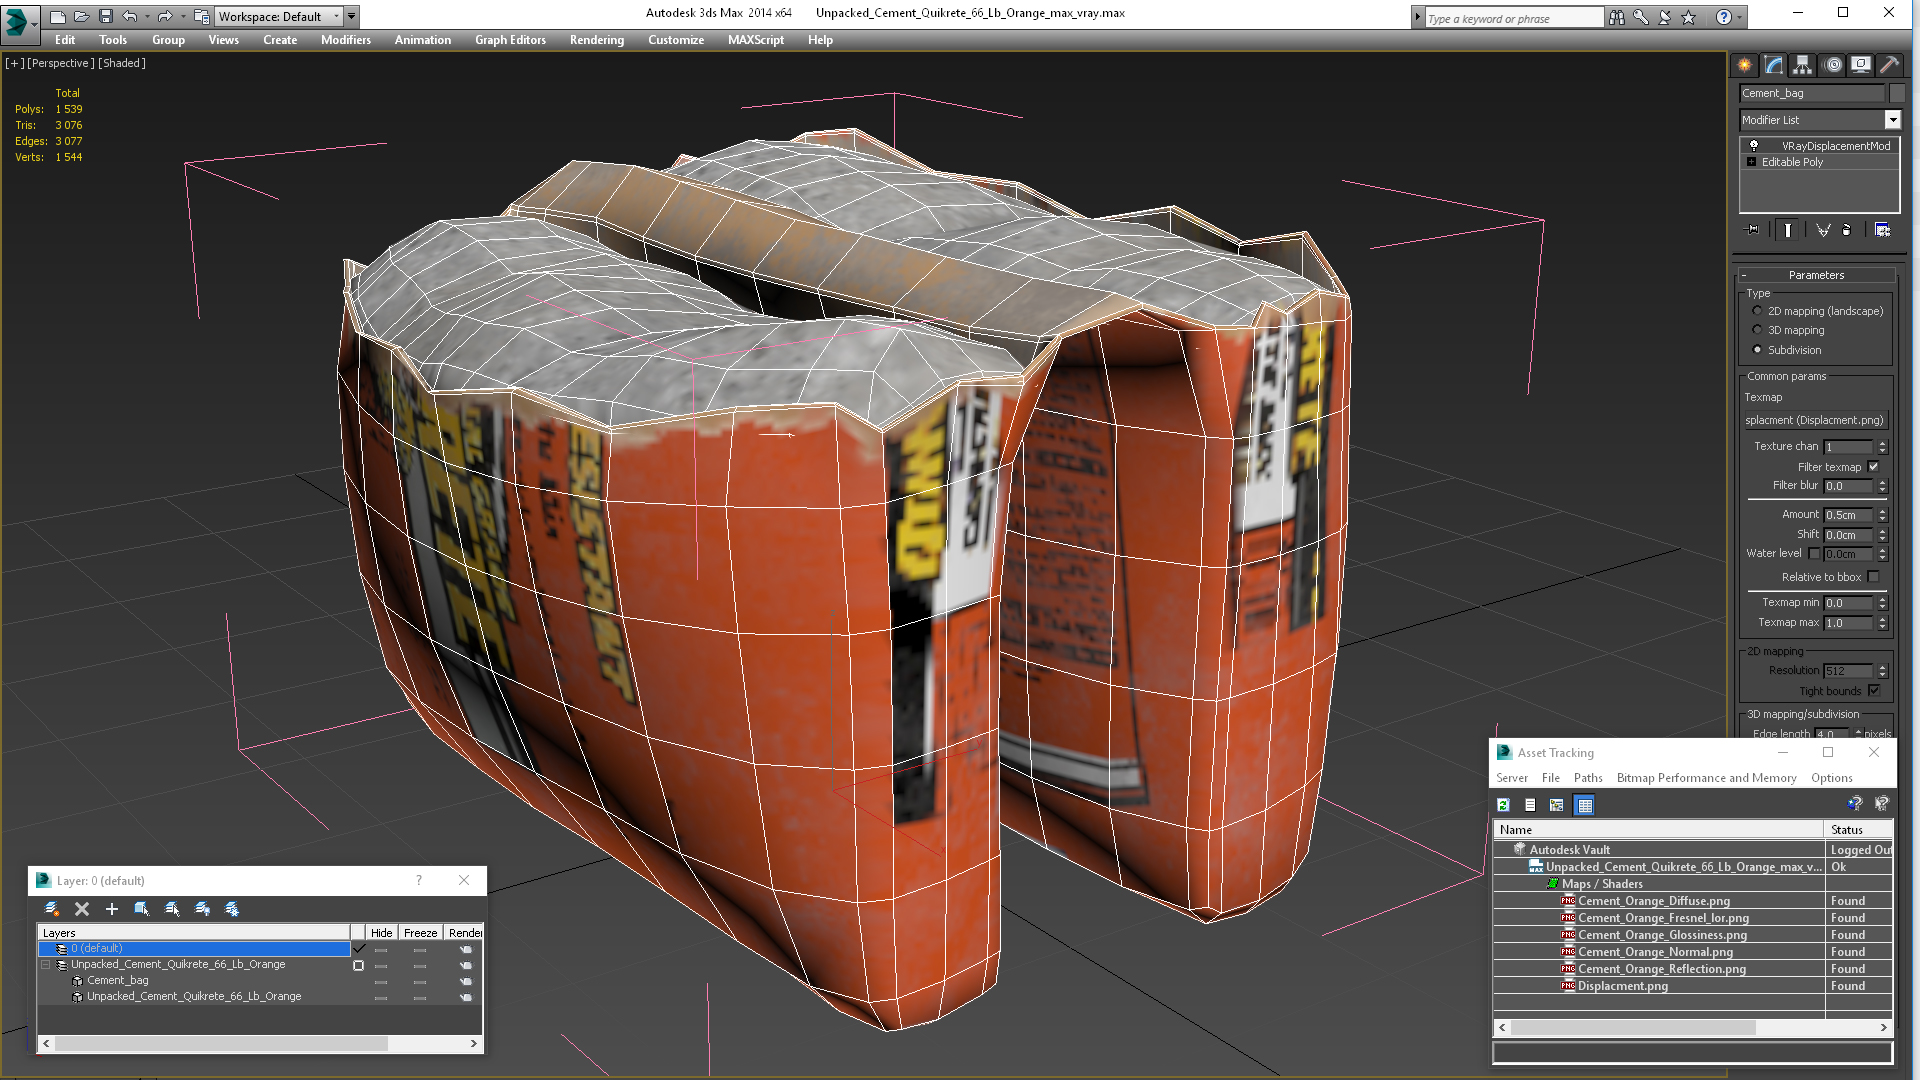The height and width of the screenshot is (1080, 1920).
Task: Click Resolution spinner arrows
Action: pyautogui.click(x=1882, y=671)
